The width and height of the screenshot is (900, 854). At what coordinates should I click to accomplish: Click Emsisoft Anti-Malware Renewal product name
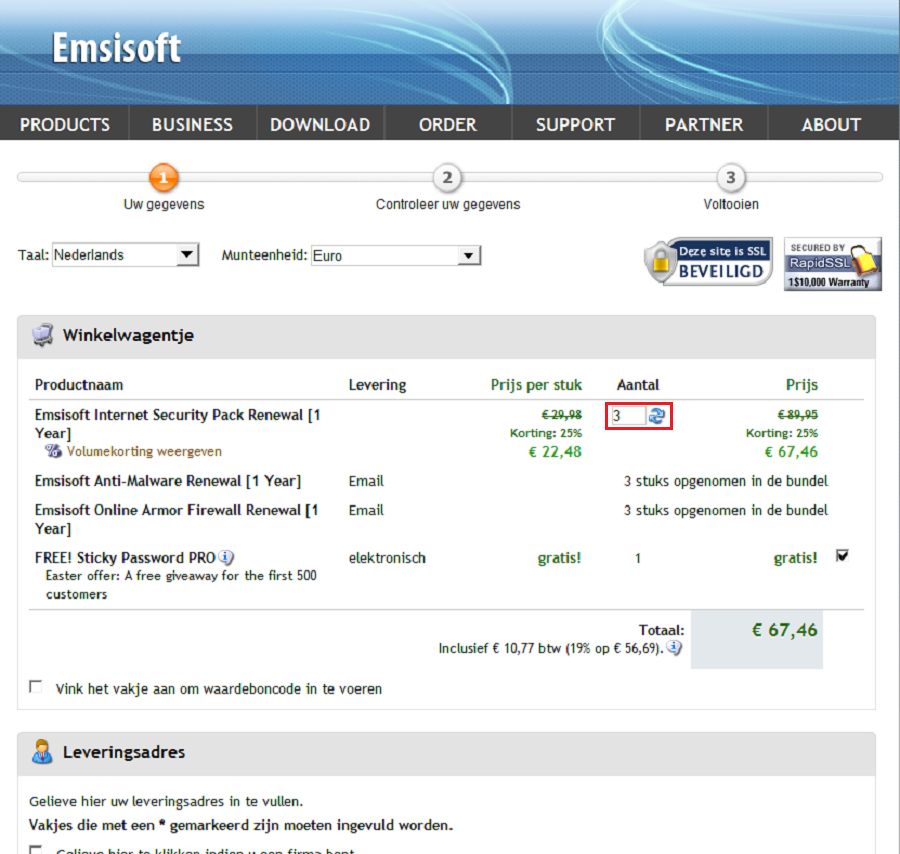pos(168,481)
